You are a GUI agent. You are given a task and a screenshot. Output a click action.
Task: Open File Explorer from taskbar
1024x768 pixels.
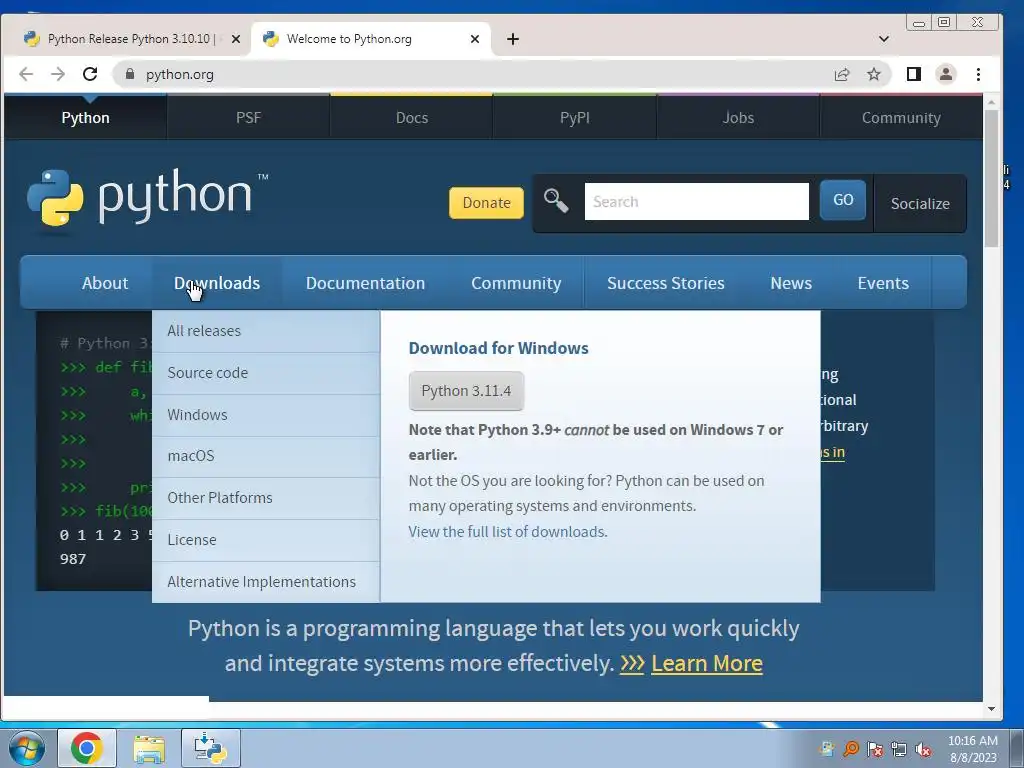[x=149, y=748]
